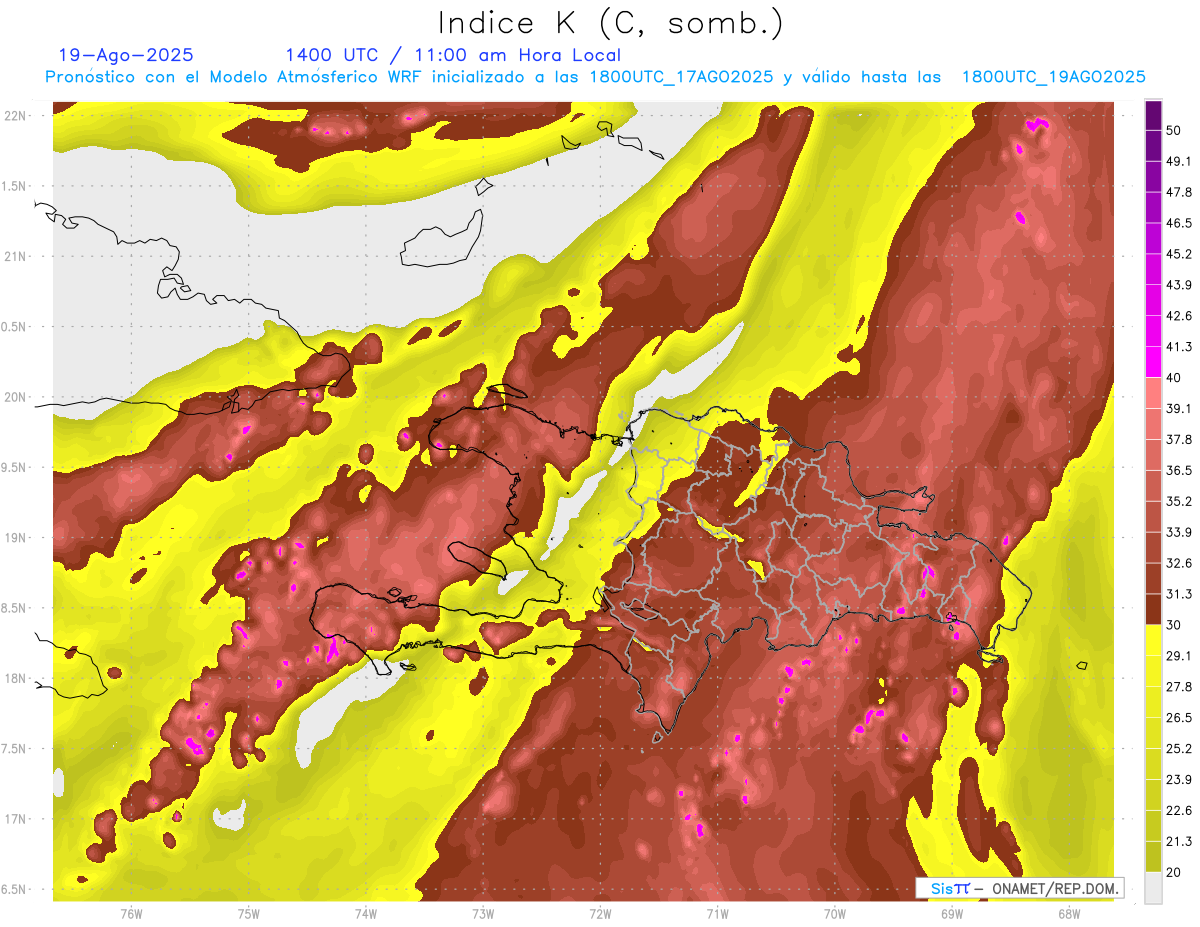Viewport: 1200px width, 927px height.
Task: Click the longitude label '76W'
Action: (x=131, y=913)
